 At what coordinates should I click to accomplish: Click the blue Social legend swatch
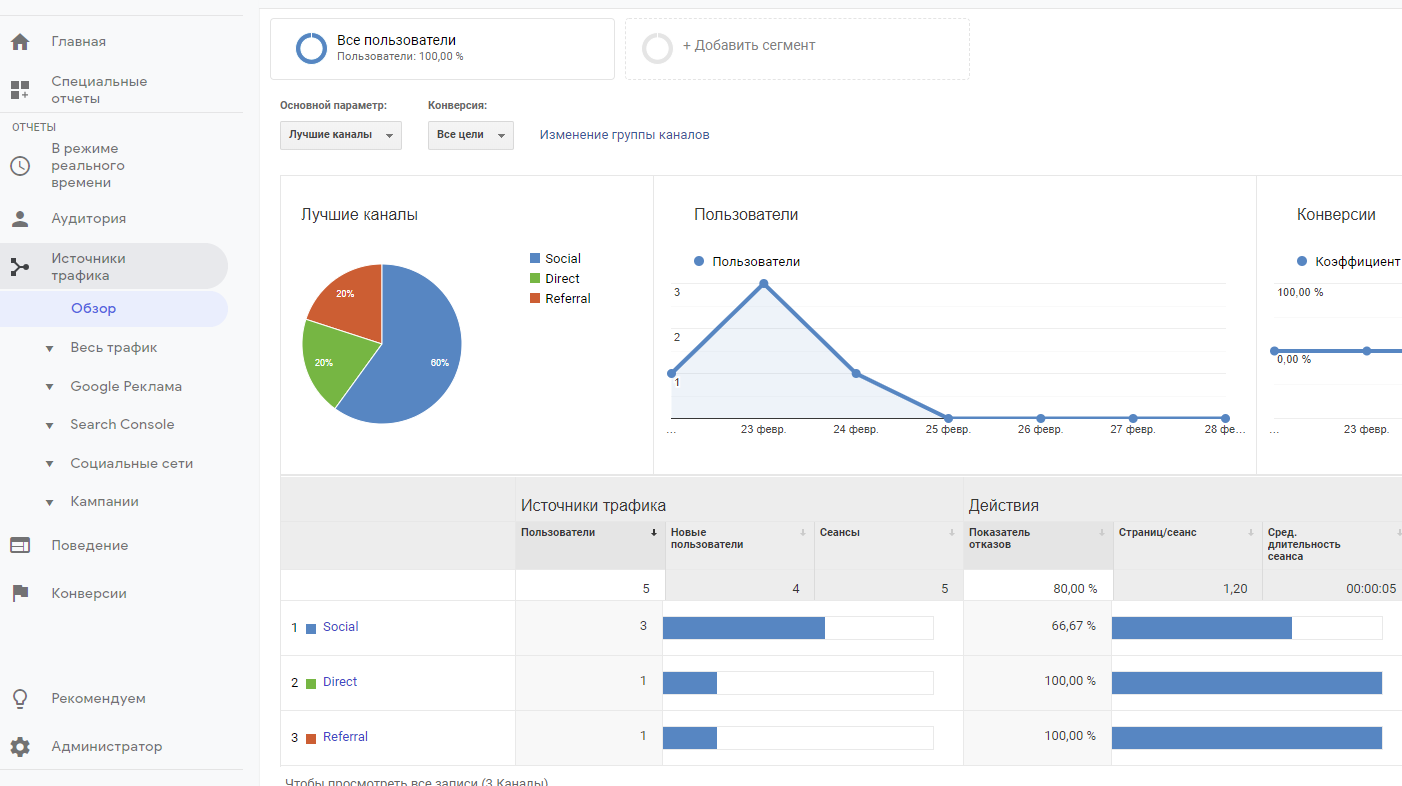535,259
